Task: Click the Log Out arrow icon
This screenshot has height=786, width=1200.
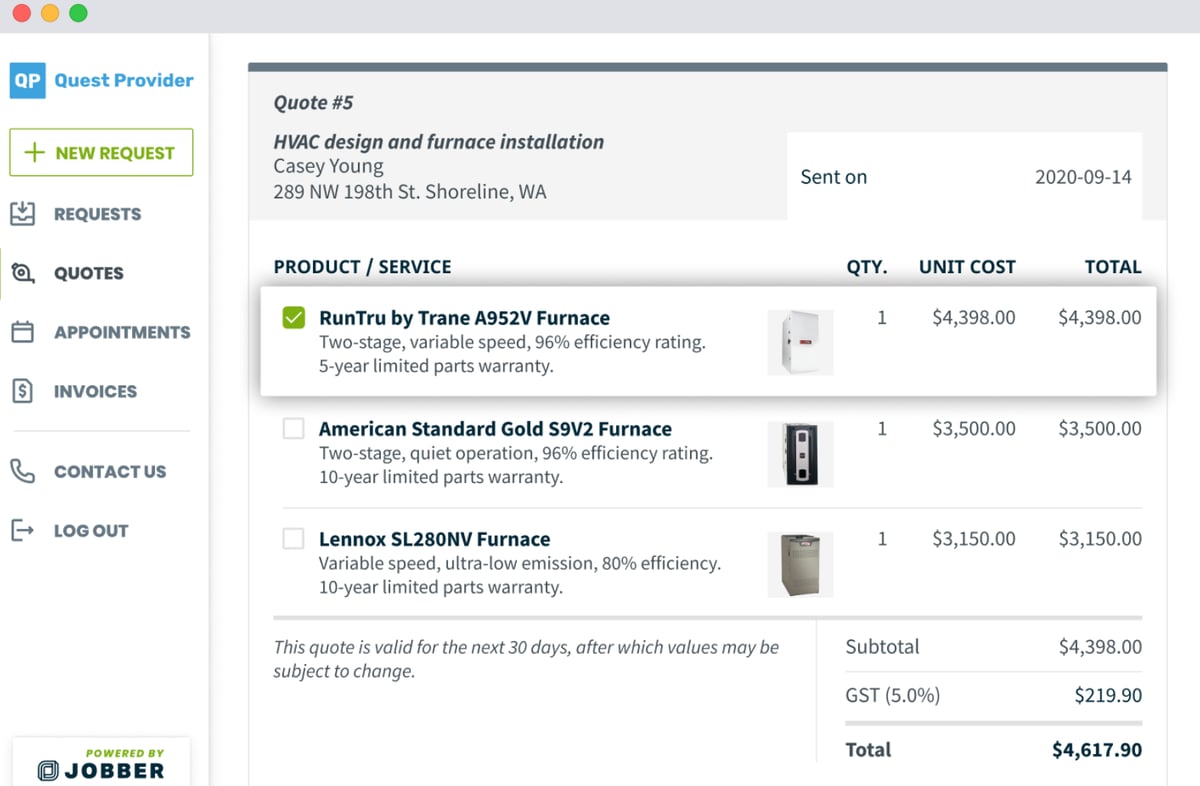Action: (x=23, y=530)
